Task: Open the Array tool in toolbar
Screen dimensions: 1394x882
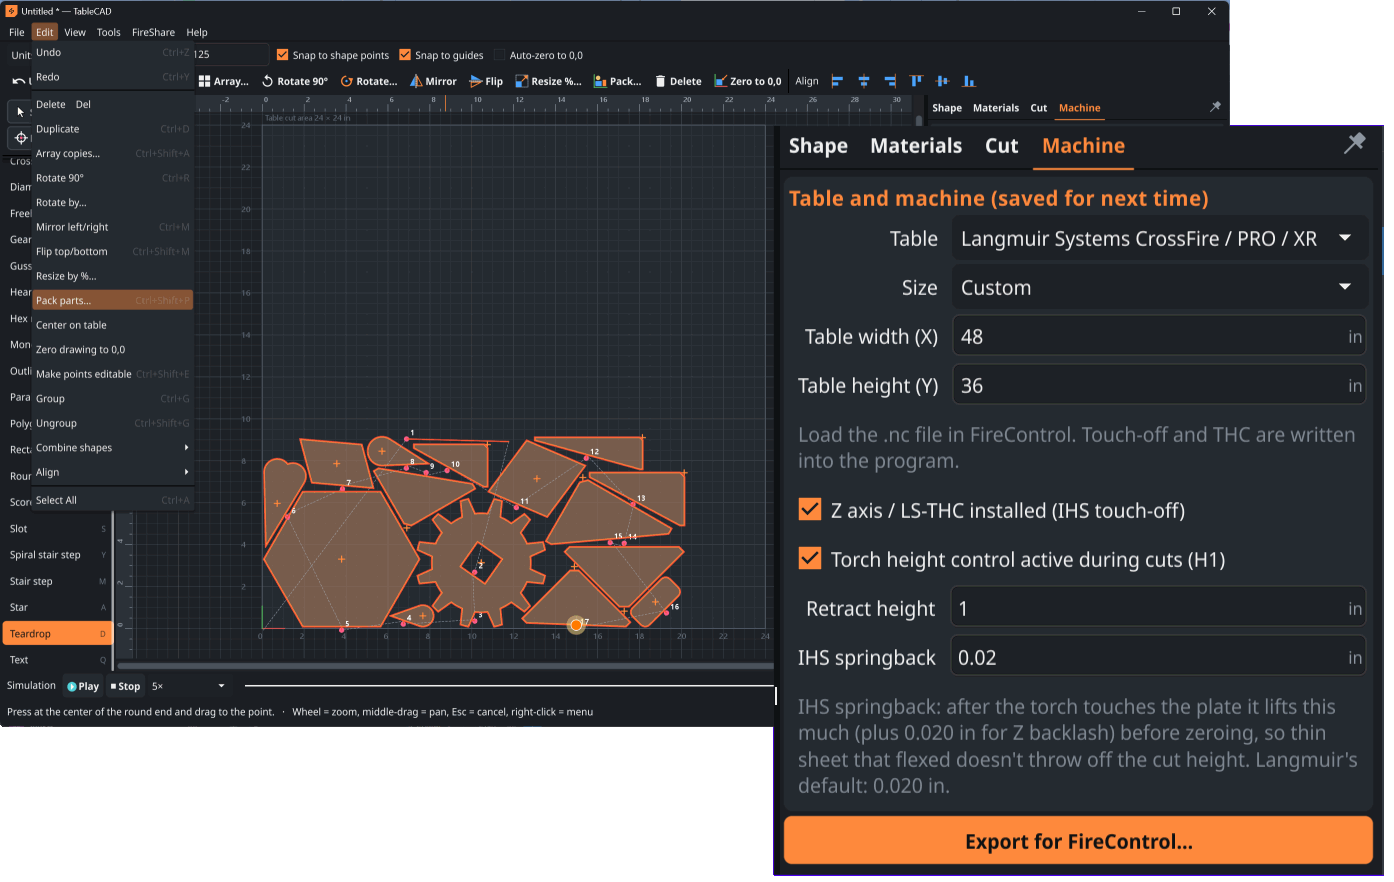Action: point(223,81)
